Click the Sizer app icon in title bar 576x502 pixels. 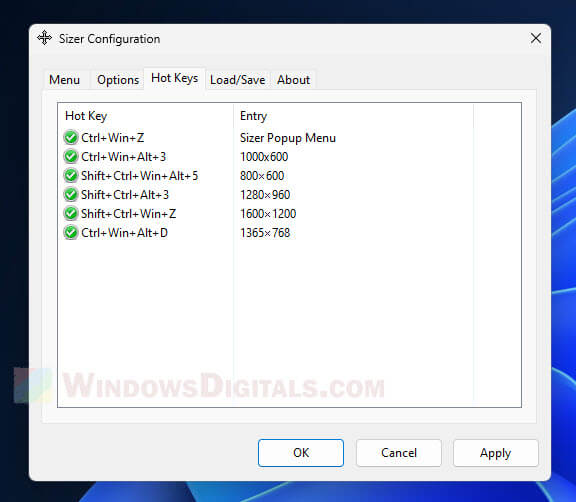click(x=44, y=38)
